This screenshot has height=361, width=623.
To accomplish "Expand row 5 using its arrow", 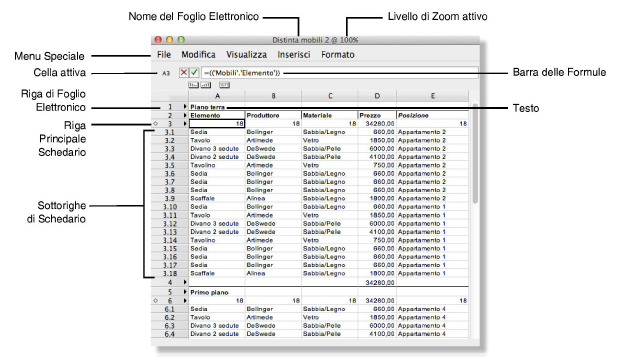I will pos(185,292).
